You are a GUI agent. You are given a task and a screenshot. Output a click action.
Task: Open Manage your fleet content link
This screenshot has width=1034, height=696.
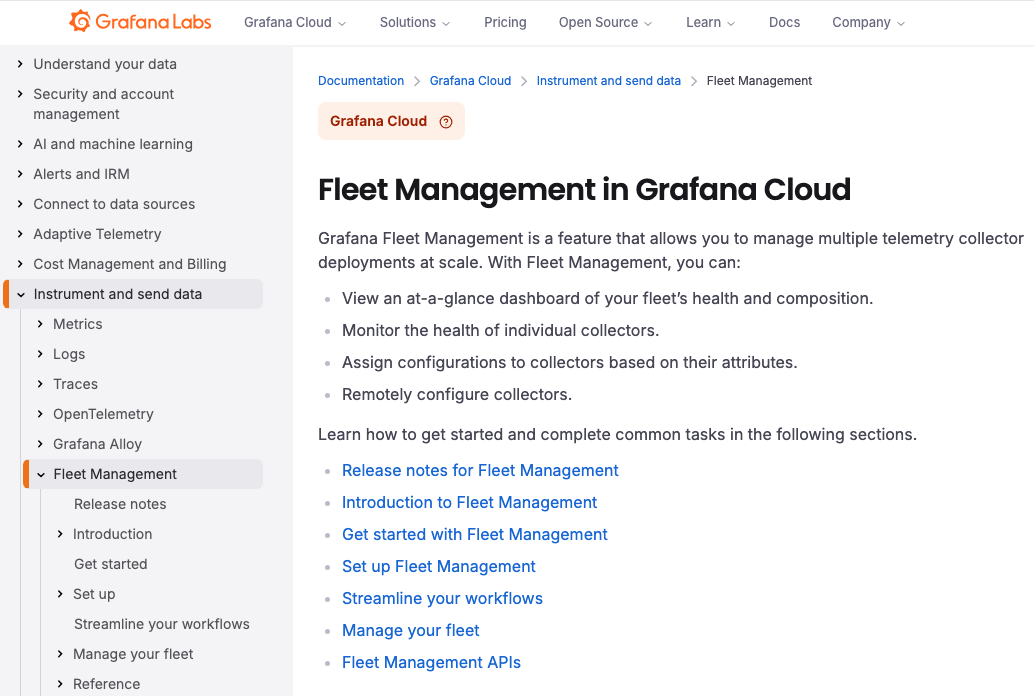pos(410,631)
